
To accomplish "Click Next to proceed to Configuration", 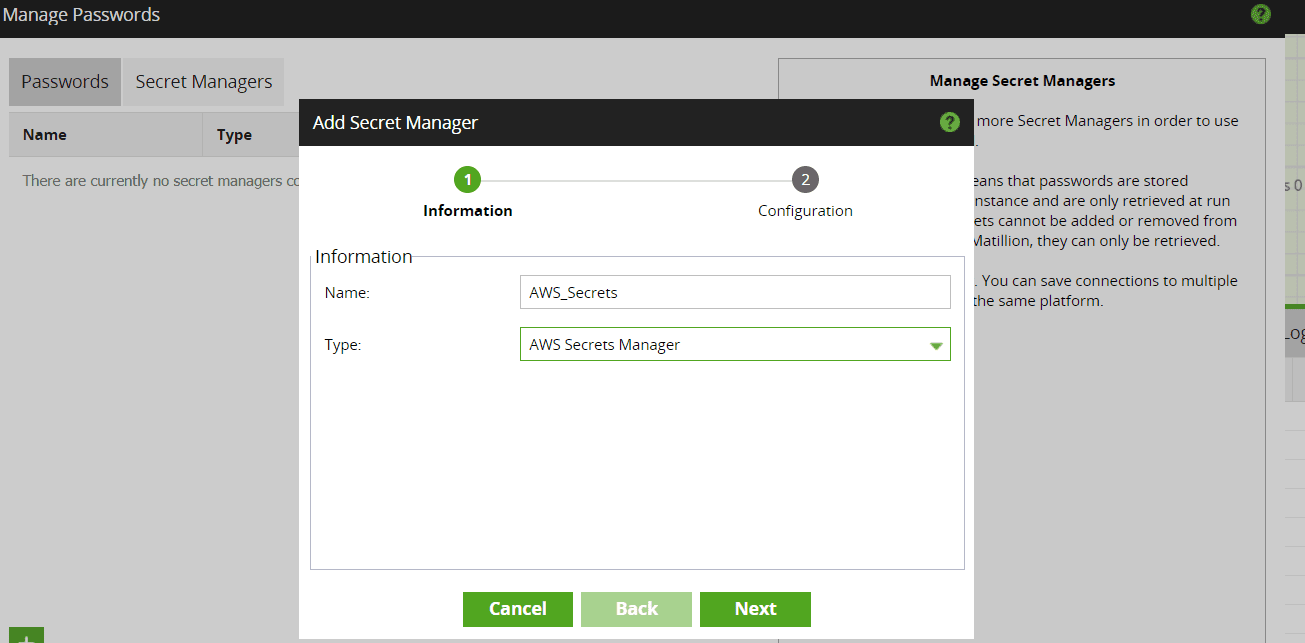I will 755,609.
